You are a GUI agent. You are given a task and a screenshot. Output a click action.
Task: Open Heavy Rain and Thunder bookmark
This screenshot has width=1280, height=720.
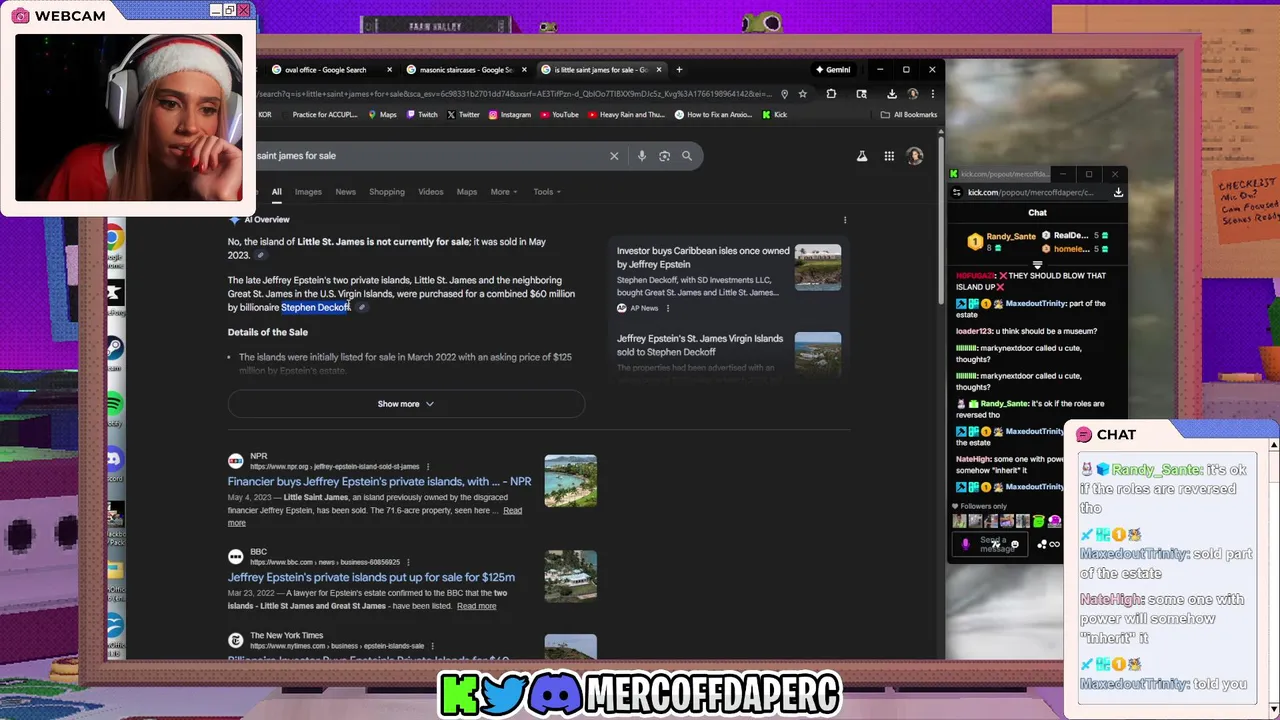coord(626,115)
